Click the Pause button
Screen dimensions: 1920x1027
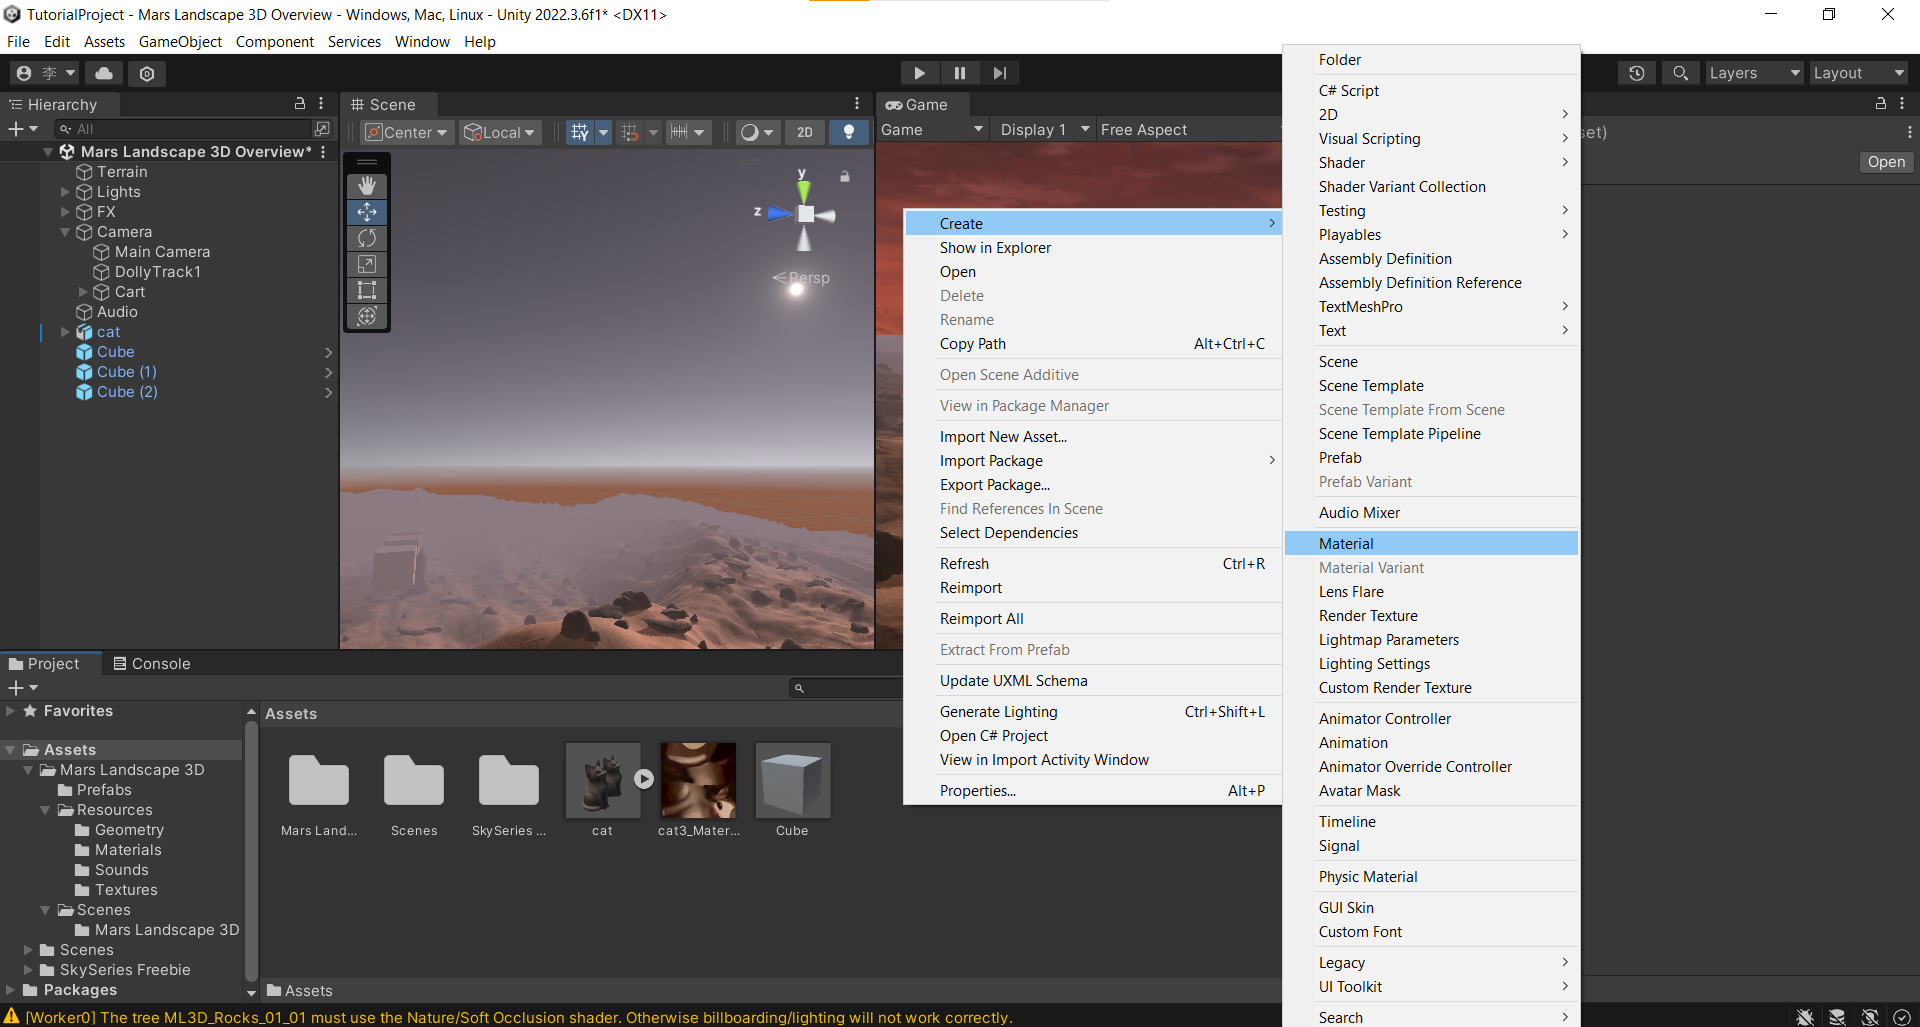959,73
